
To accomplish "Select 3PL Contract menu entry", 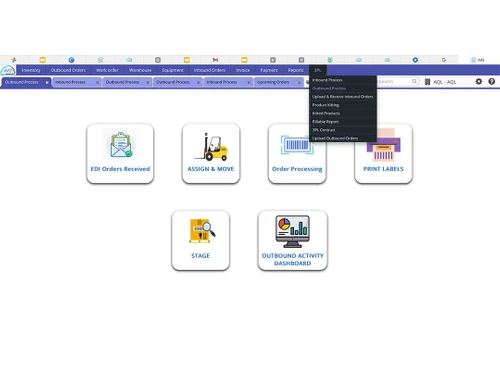I will click(343, 130).
